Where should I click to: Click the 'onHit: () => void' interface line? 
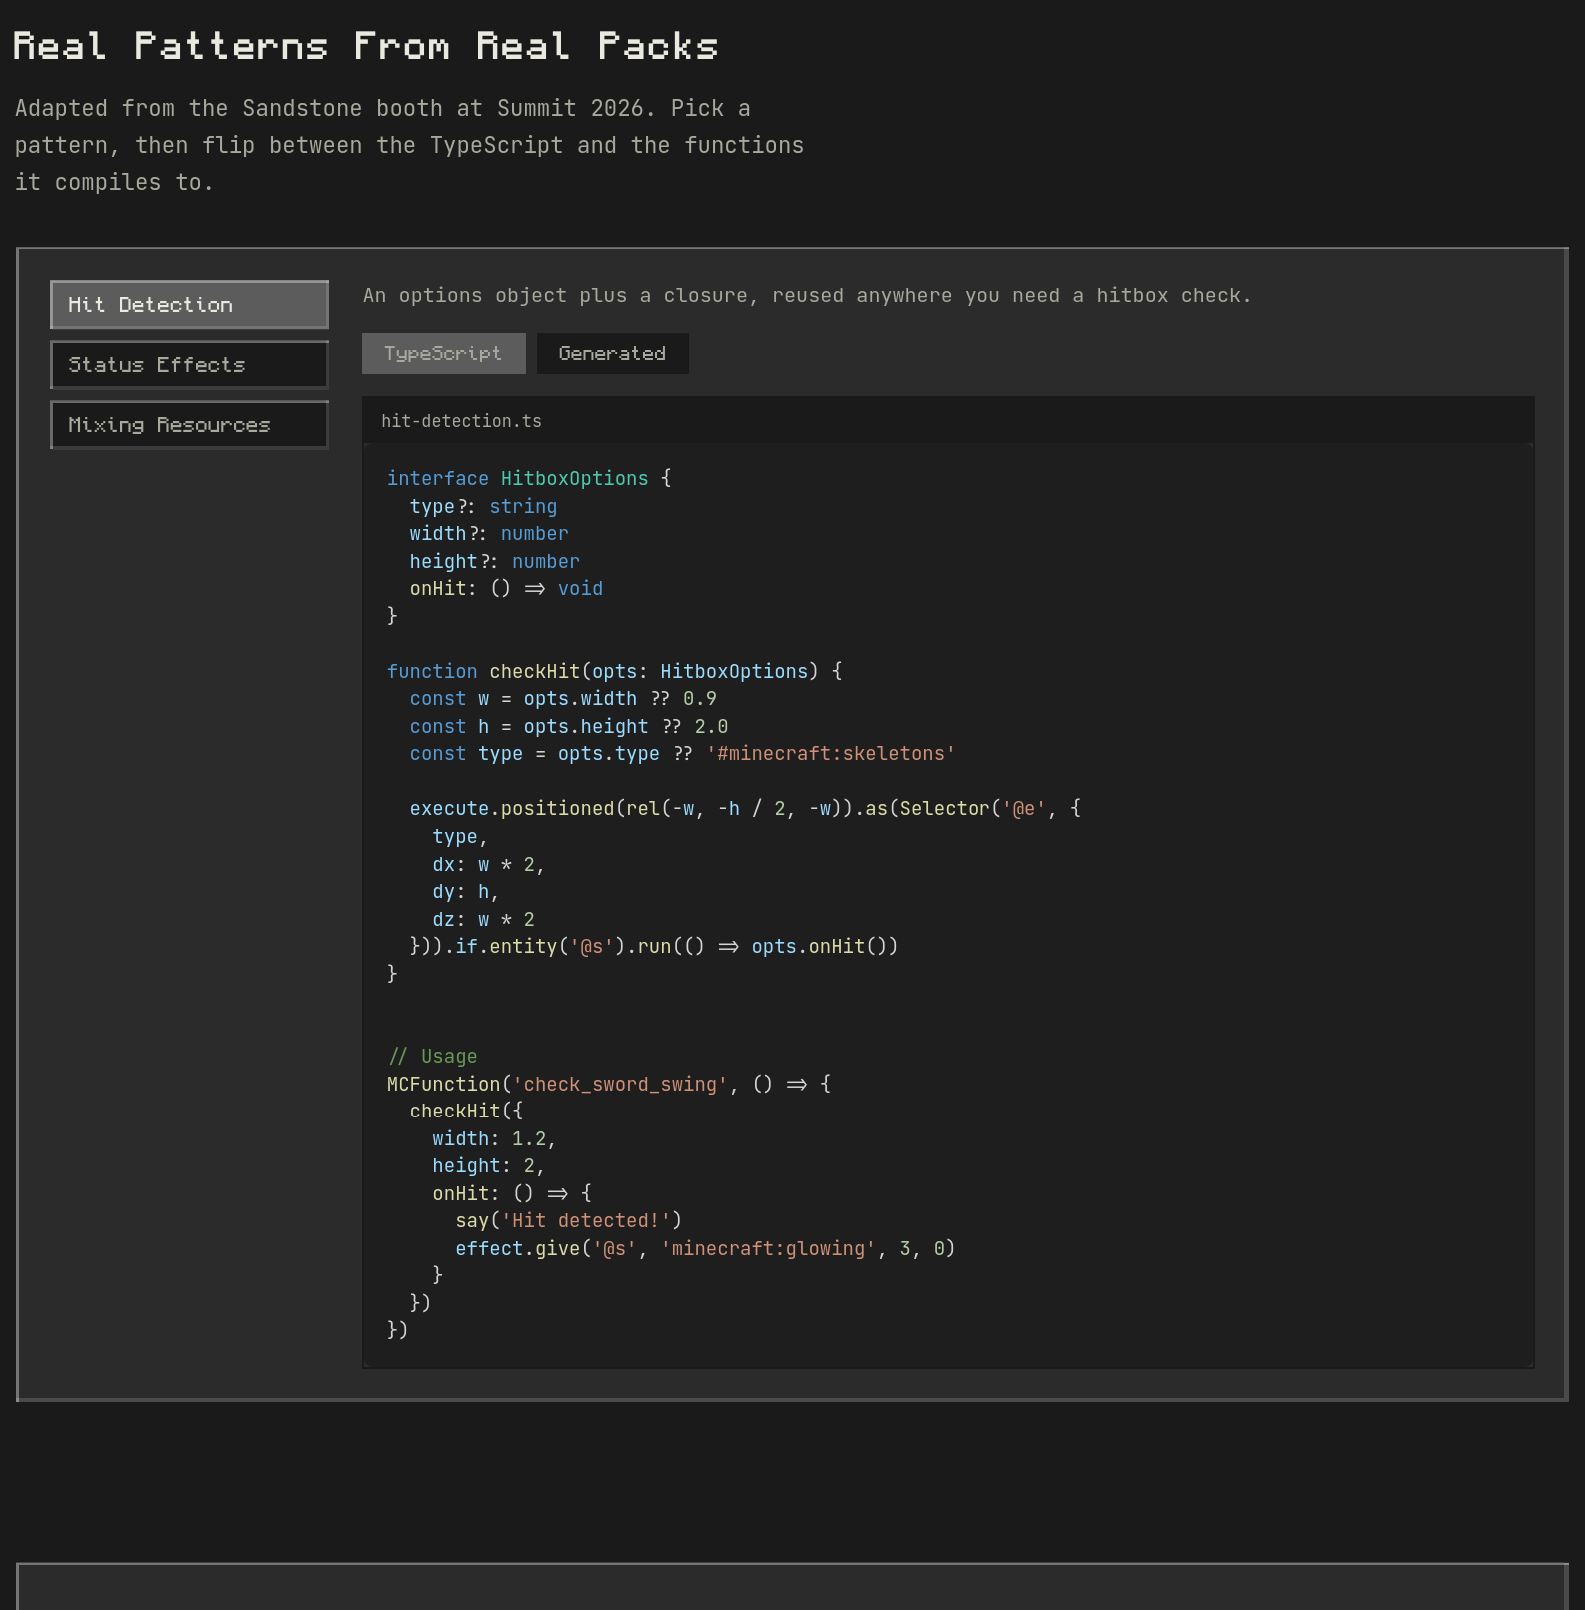coord(506,589)
